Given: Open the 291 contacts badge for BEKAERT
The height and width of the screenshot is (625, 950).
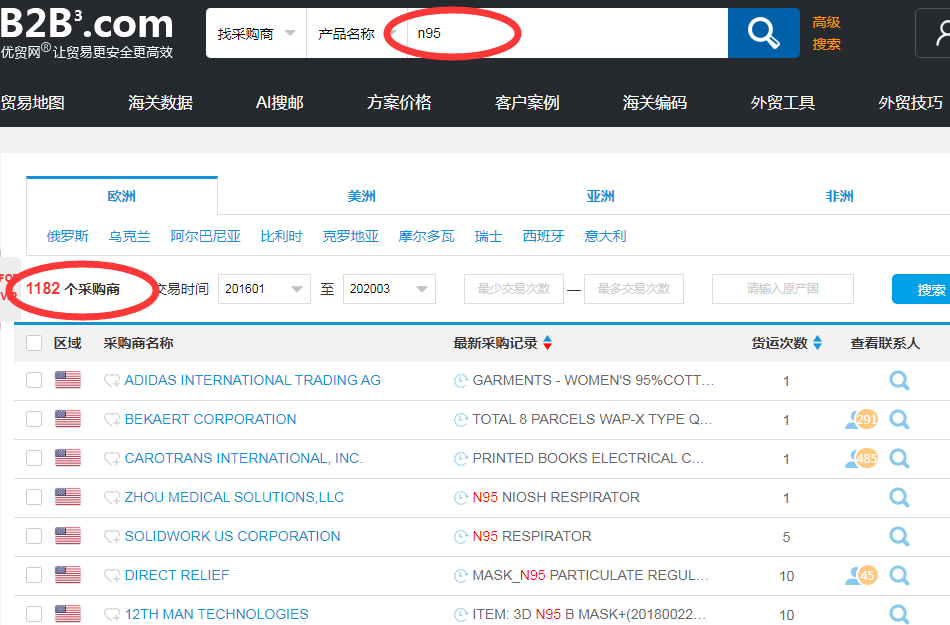Looking at the screenshot, I should point(862,419).
